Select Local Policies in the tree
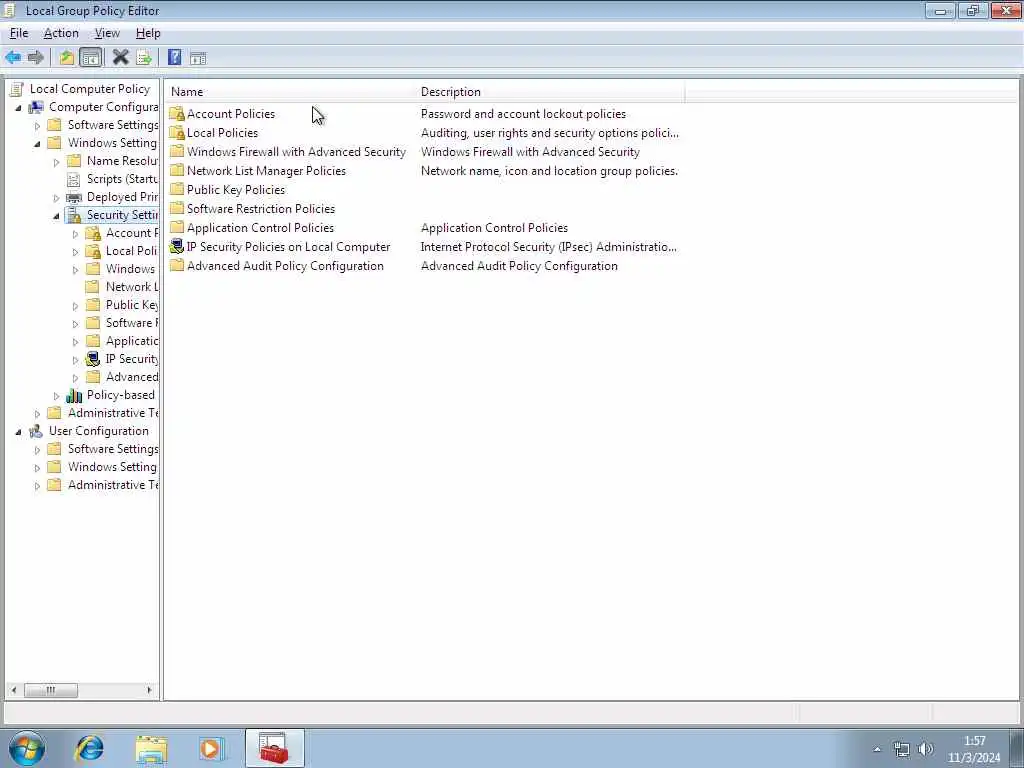1024x768 pixels. pyautogui.click(x=132, y=251)
